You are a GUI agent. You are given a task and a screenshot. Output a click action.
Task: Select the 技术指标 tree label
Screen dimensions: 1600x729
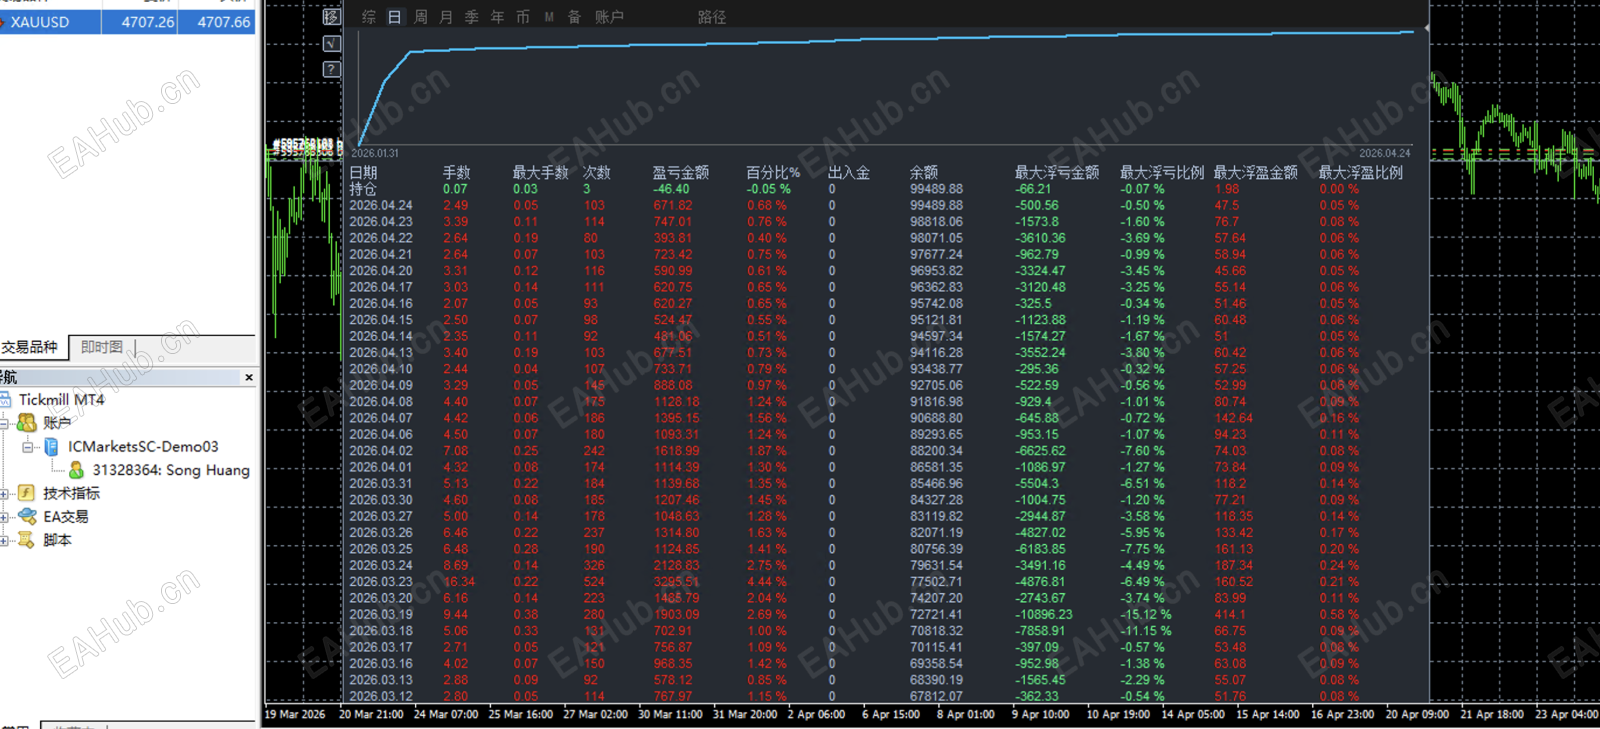[x=71, y=493]
